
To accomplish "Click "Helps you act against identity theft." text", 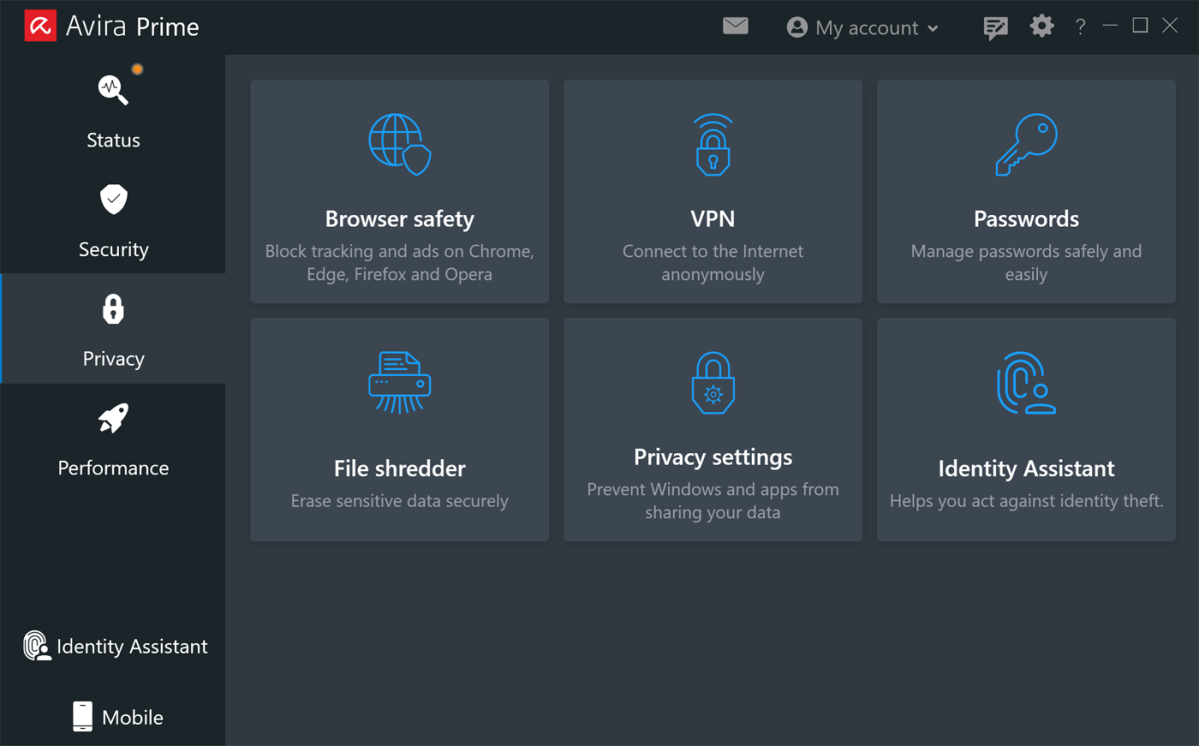I will click(x=1026, y=501).
